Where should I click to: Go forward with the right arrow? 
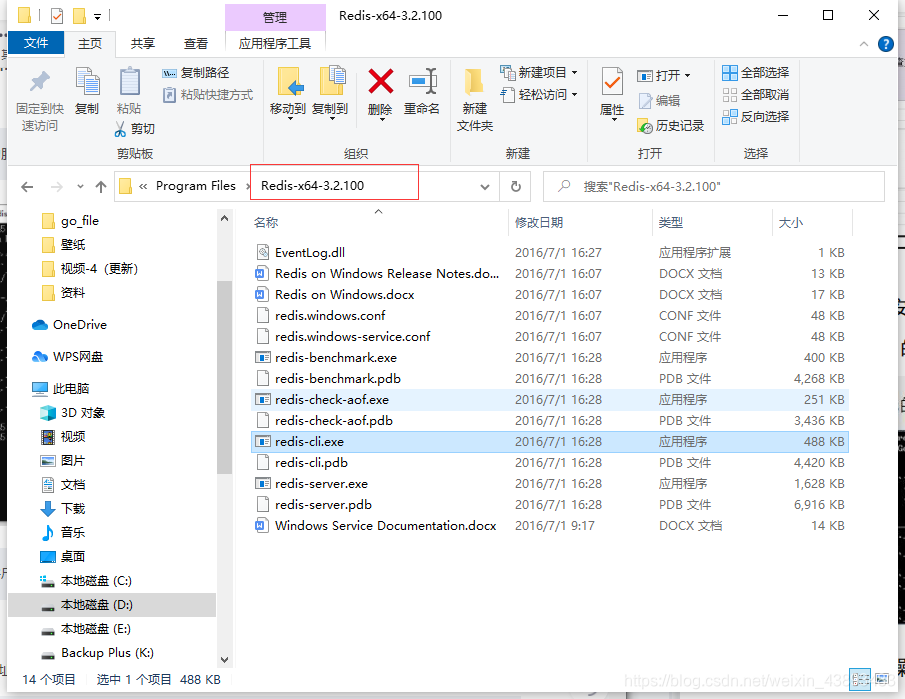(57, 186)
